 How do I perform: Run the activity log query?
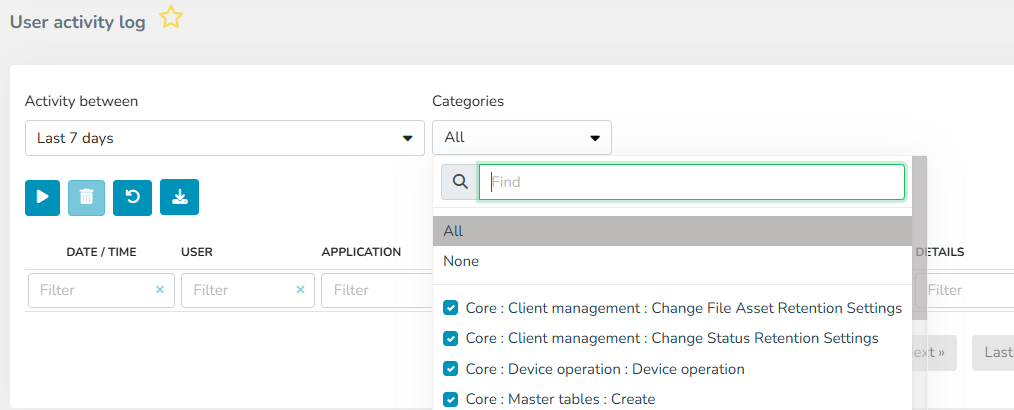[x=43, y=197]
